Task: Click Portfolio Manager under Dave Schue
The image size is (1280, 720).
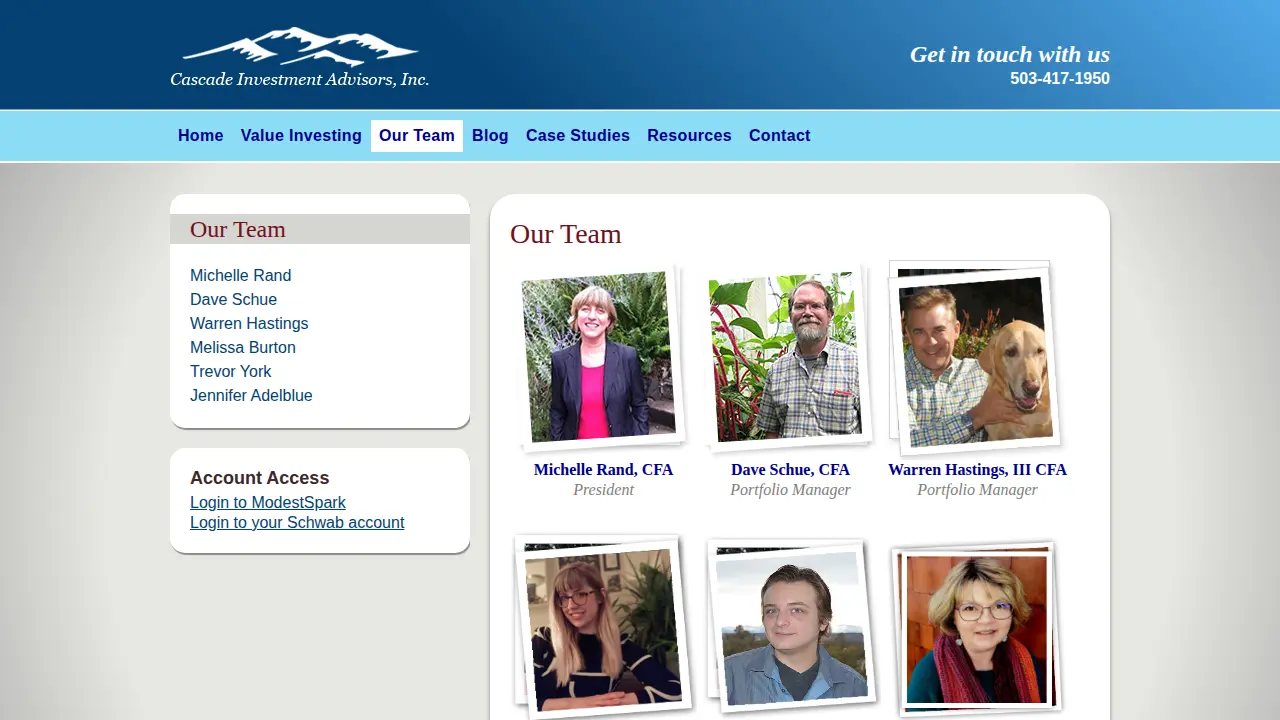Action: [x=790, y=490]
